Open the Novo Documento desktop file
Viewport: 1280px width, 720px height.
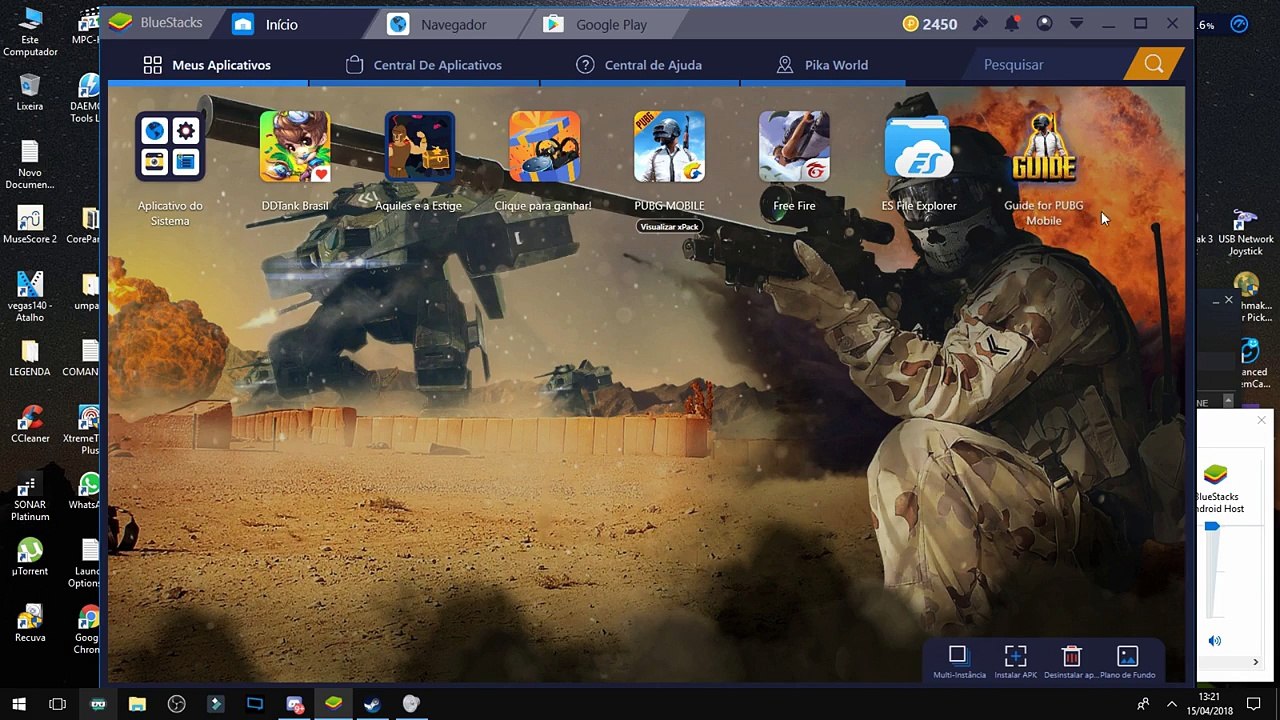coord(30,165)
